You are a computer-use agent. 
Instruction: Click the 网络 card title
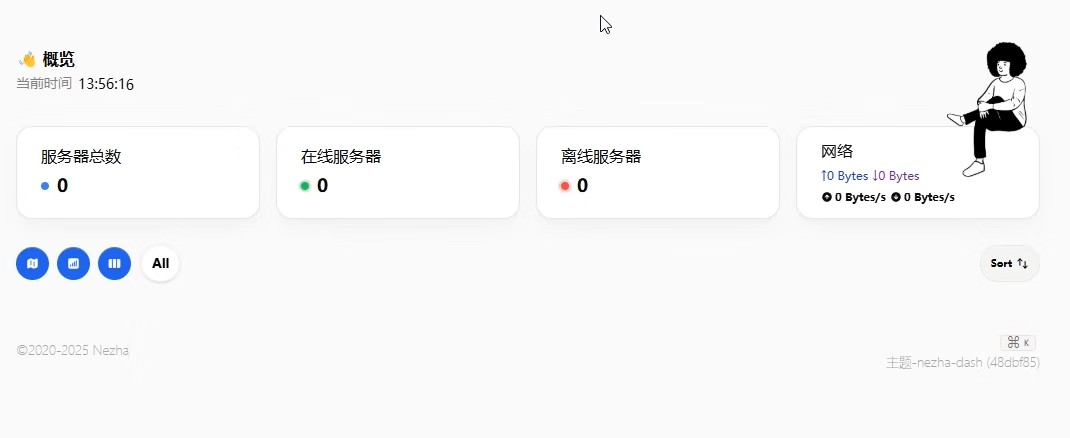[837, 151]
